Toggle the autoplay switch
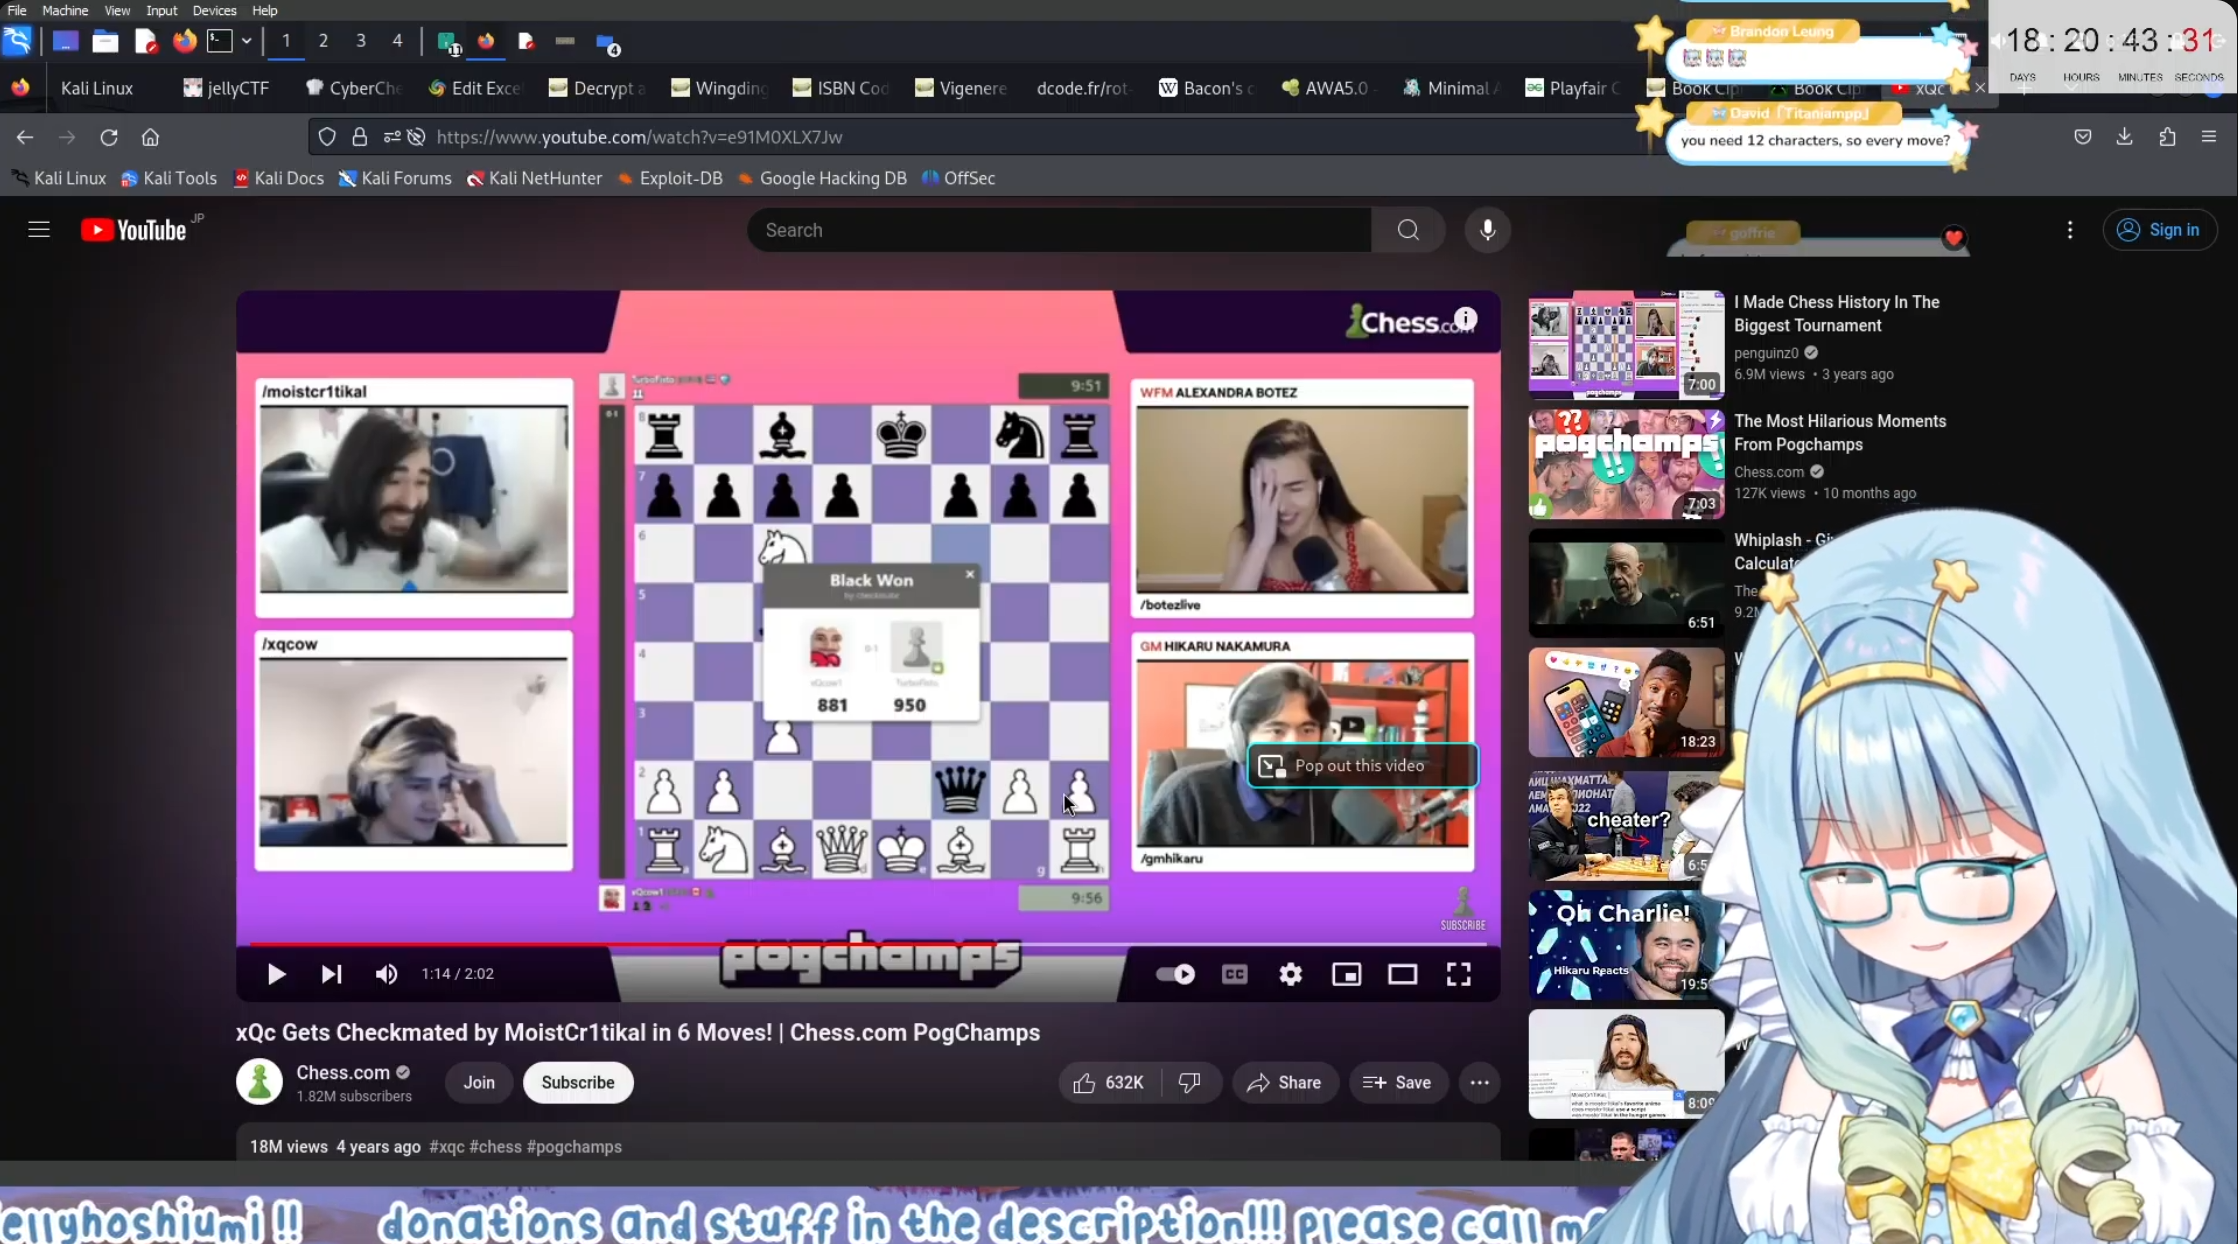The width and height of the screenshot is (2238, 1244). tap(1175, 974)
